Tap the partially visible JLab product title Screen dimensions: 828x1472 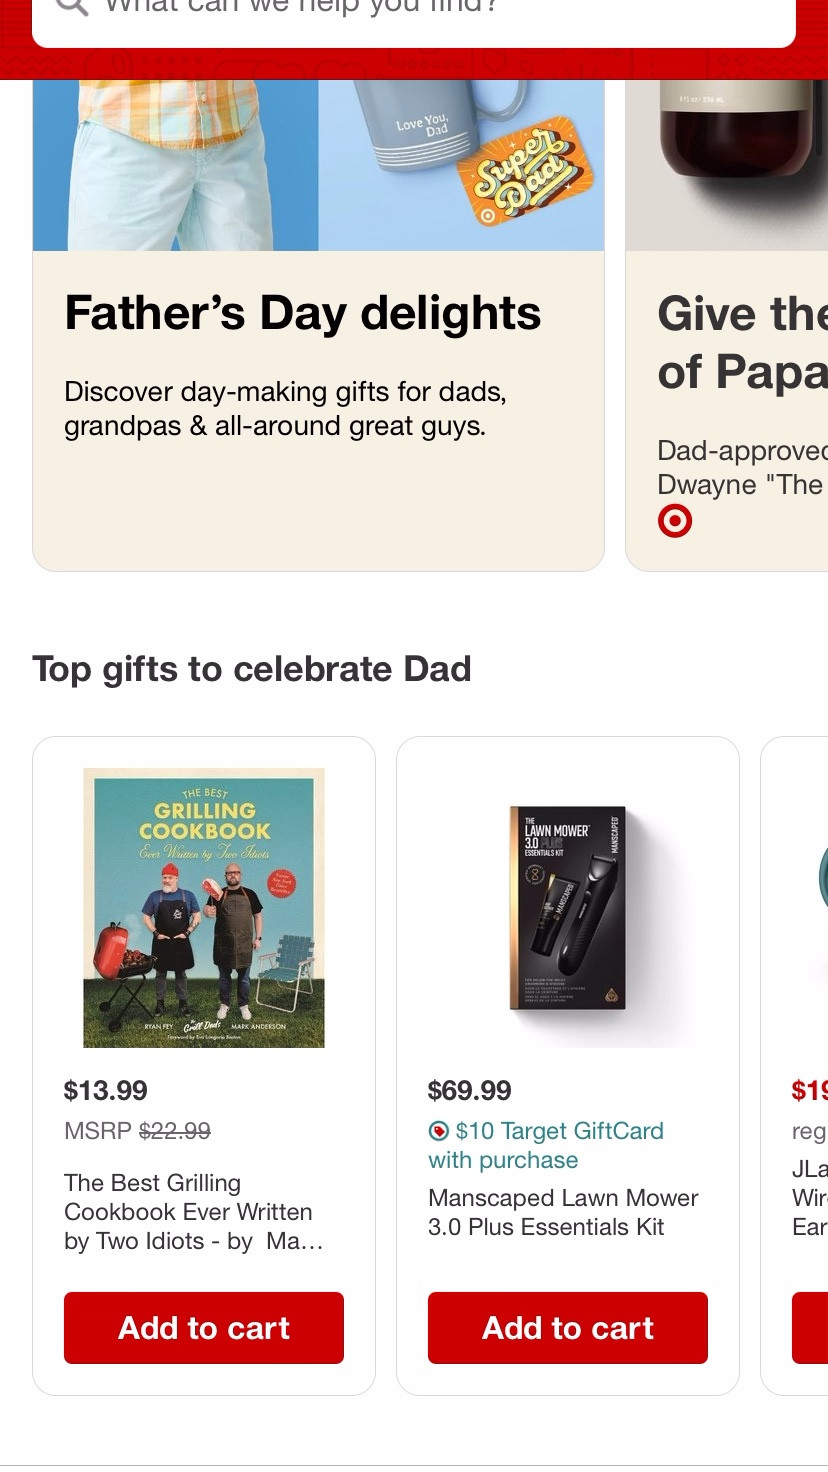tap(809, 1198)
